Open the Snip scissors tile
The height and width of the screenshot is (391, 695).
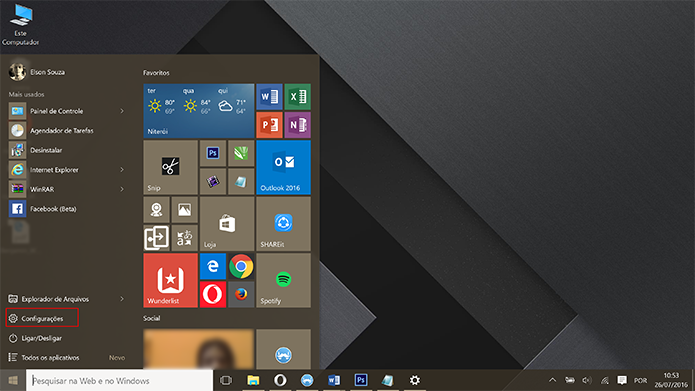[170, 167]
